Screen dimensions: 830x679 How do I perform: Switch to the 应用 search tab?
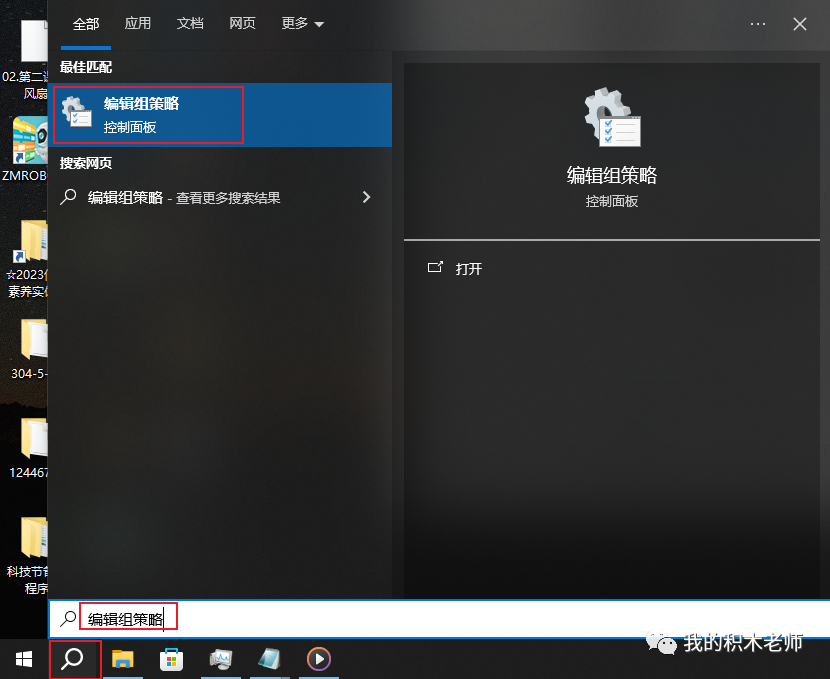tap(137, 23)
